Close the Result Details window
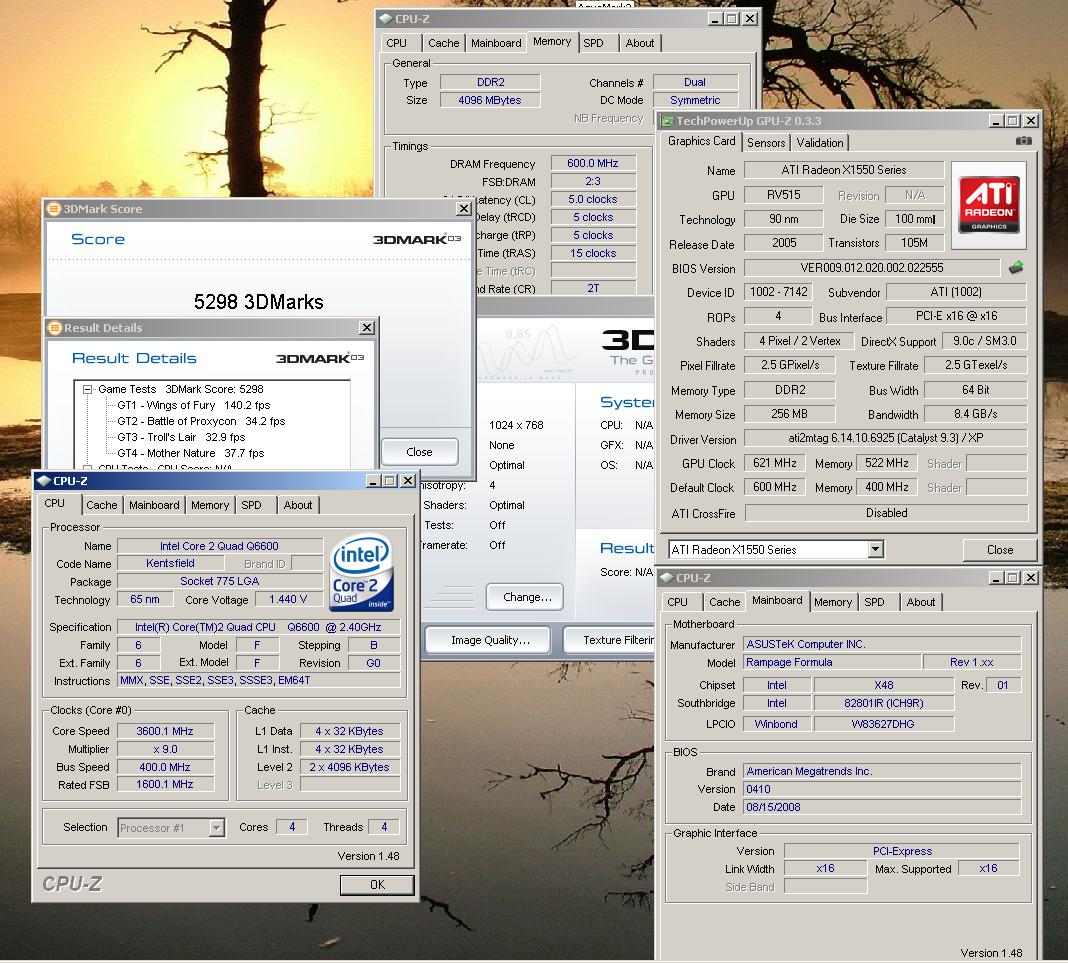This screenshot has height=963, width=1068. (366, 328)
